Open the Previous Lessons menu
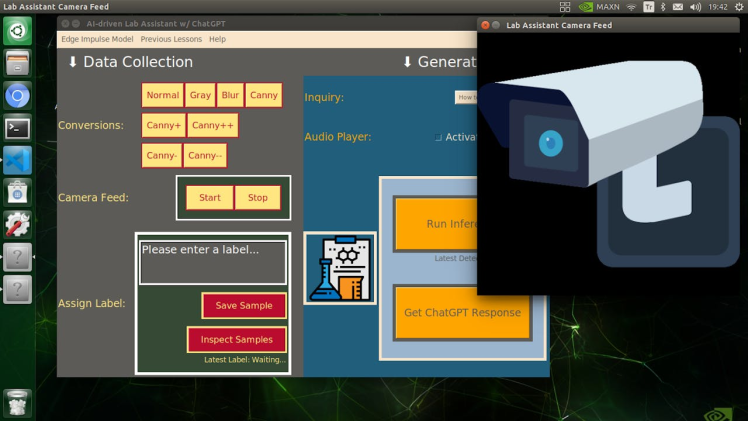748x421 pixels. pos(170,39)
